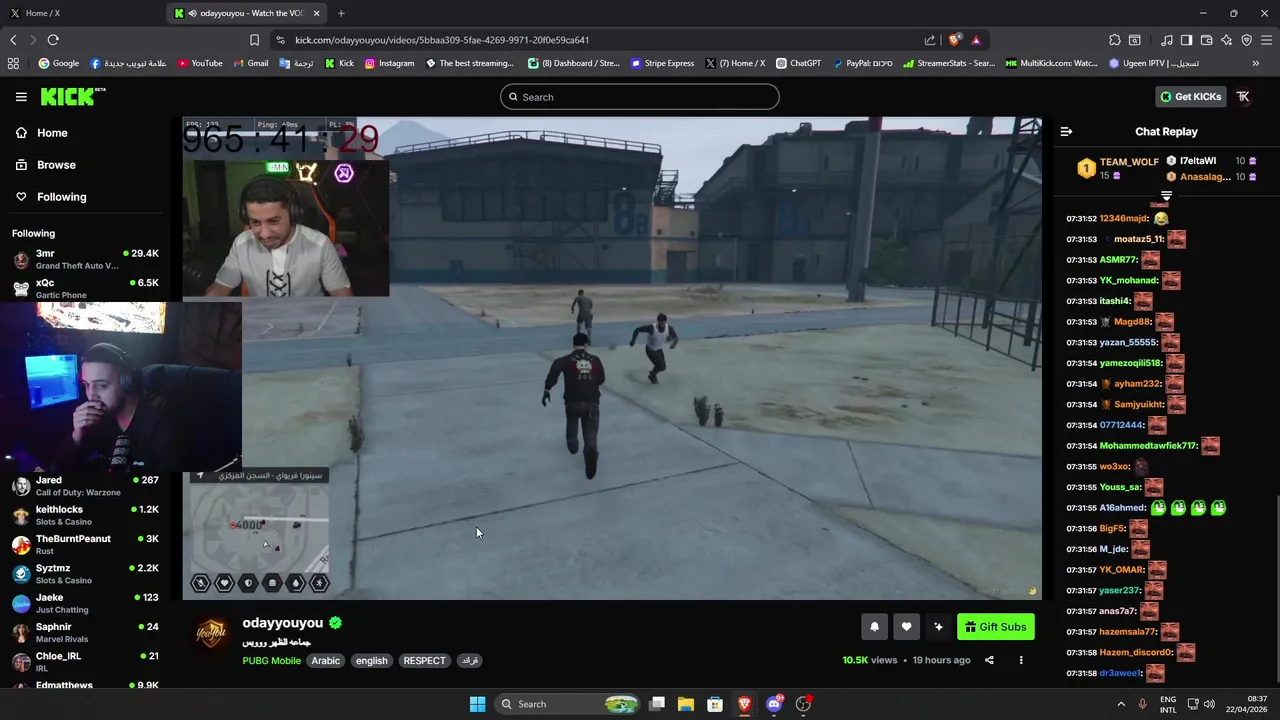Show hidden system tray icons
The width and height of the screenshot is (1280, 720).
pyautogui.click(x=1120, y=704)
